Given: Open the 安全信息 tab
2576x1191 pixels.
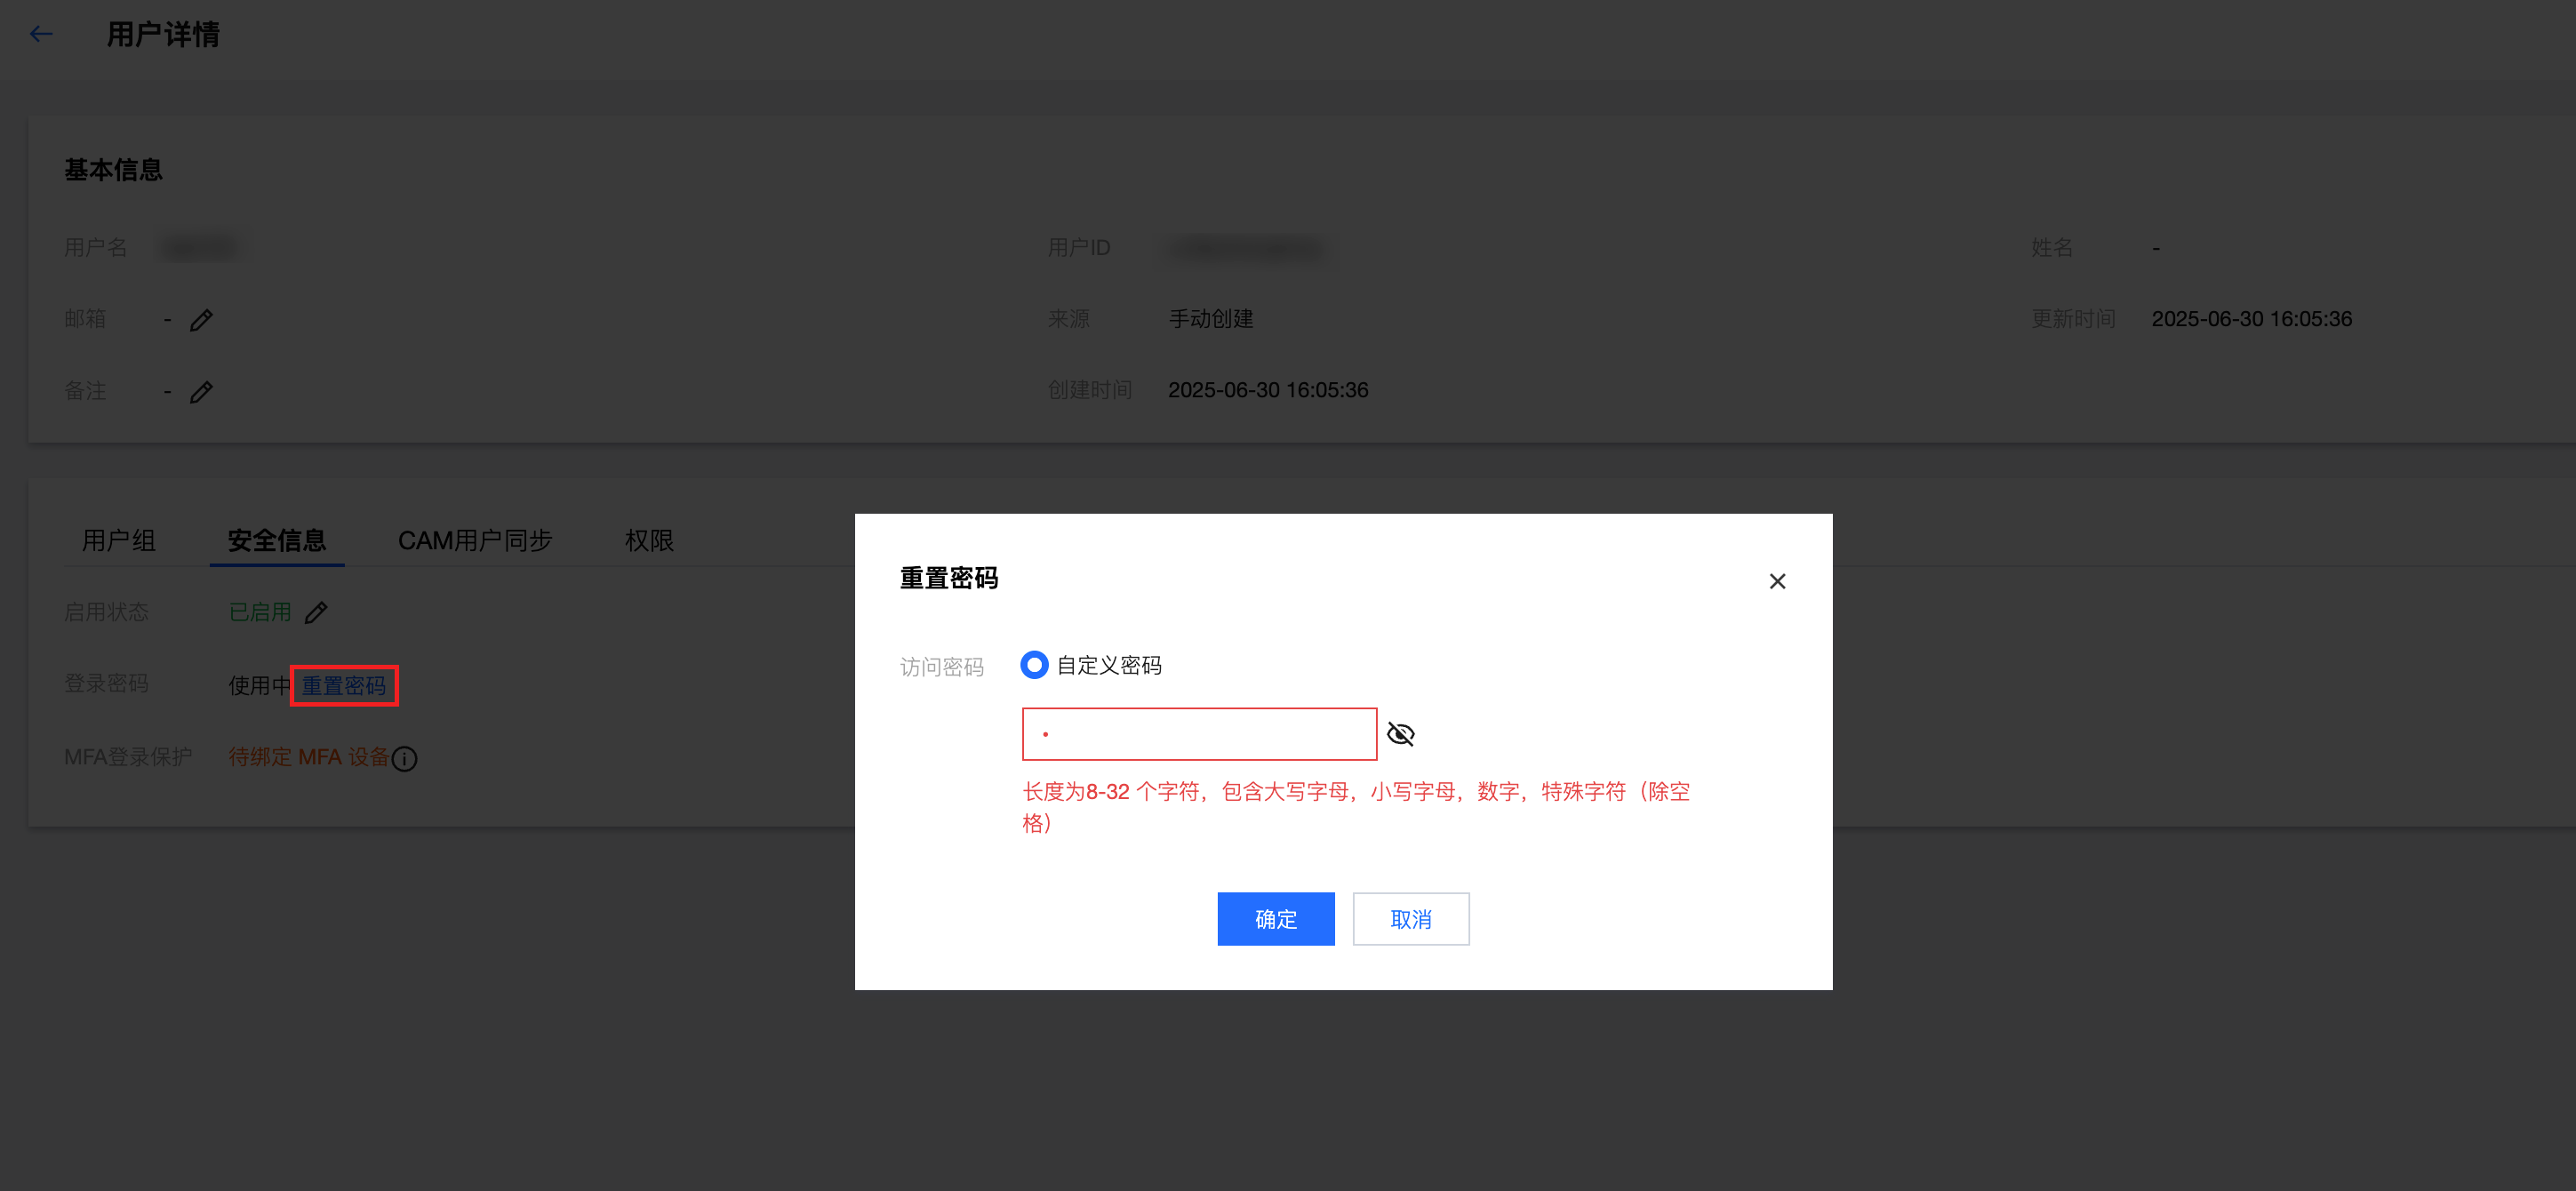Looking at the screenshot, I should click(x=276, y=541).
